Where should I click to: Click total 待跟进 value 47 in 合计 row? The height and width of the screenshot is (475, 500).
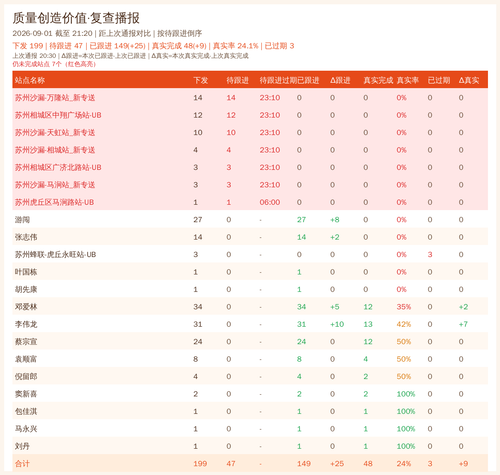click(231, 464)
